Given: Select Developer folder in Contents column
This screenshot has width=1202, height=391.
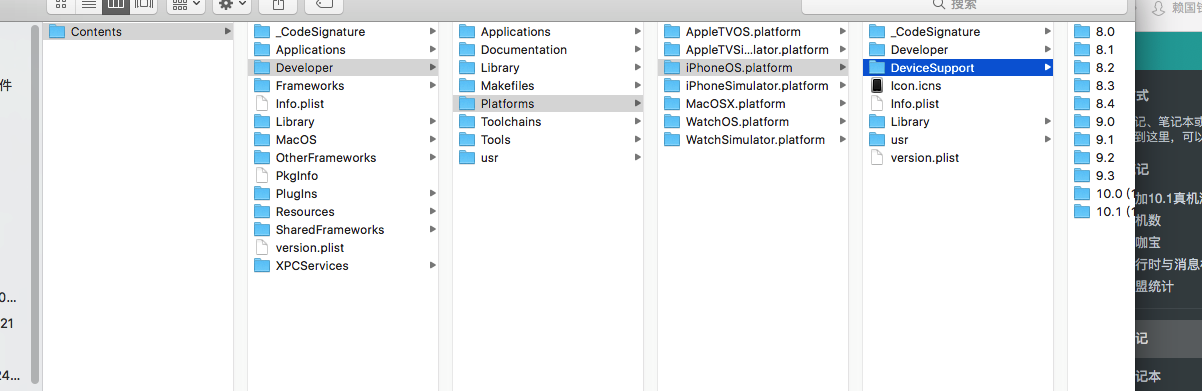Looking at the screenshot, I should pyautogui.click(x=343, y=68).
